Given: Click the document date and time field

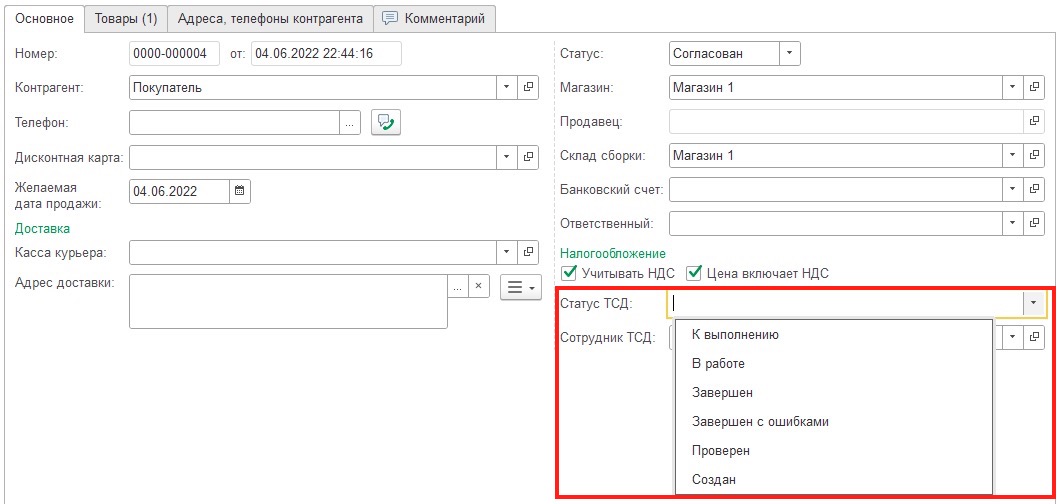Looking at the screenshot, I should [x=326, y=53].
